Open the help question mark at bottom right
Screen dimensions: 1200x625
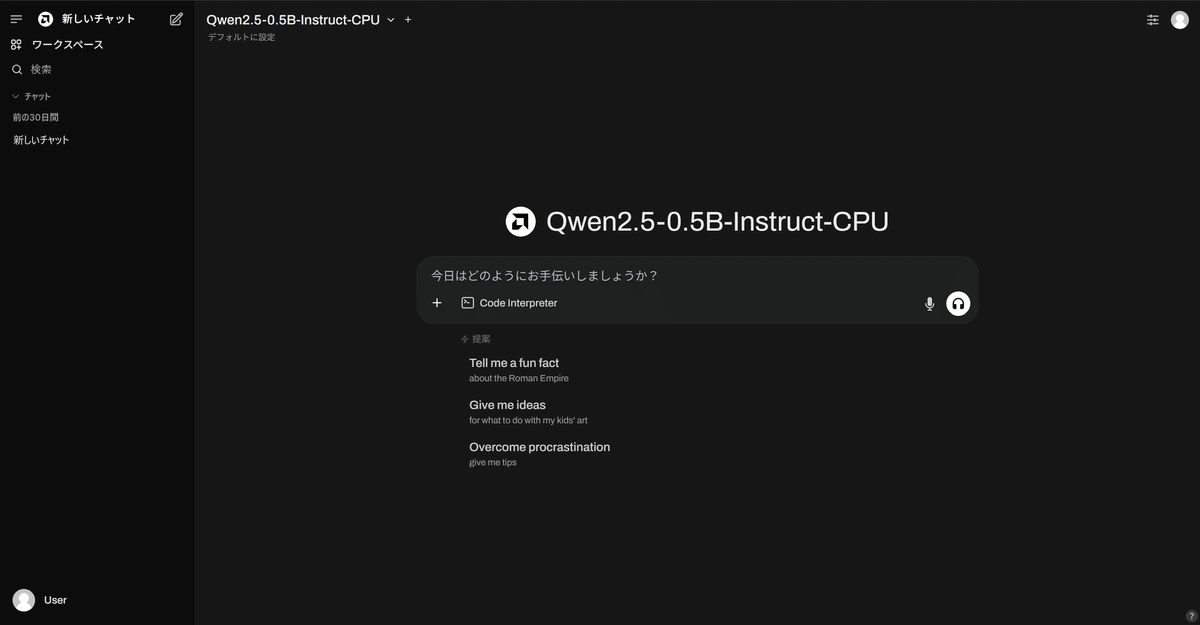coord(1190,617)
